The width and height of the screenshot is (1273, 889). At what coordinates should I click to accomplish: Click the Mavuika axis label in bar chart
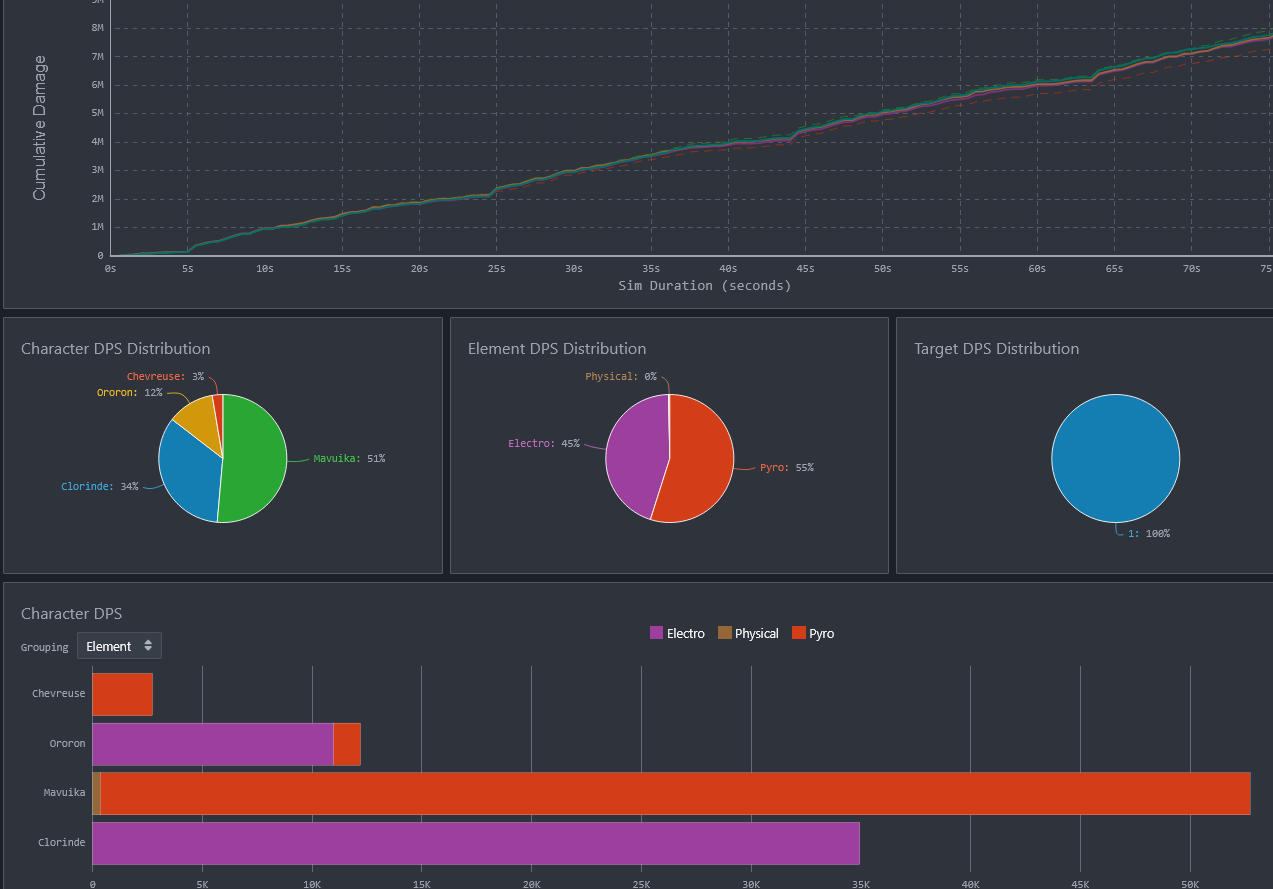click(x=64, y=793)
